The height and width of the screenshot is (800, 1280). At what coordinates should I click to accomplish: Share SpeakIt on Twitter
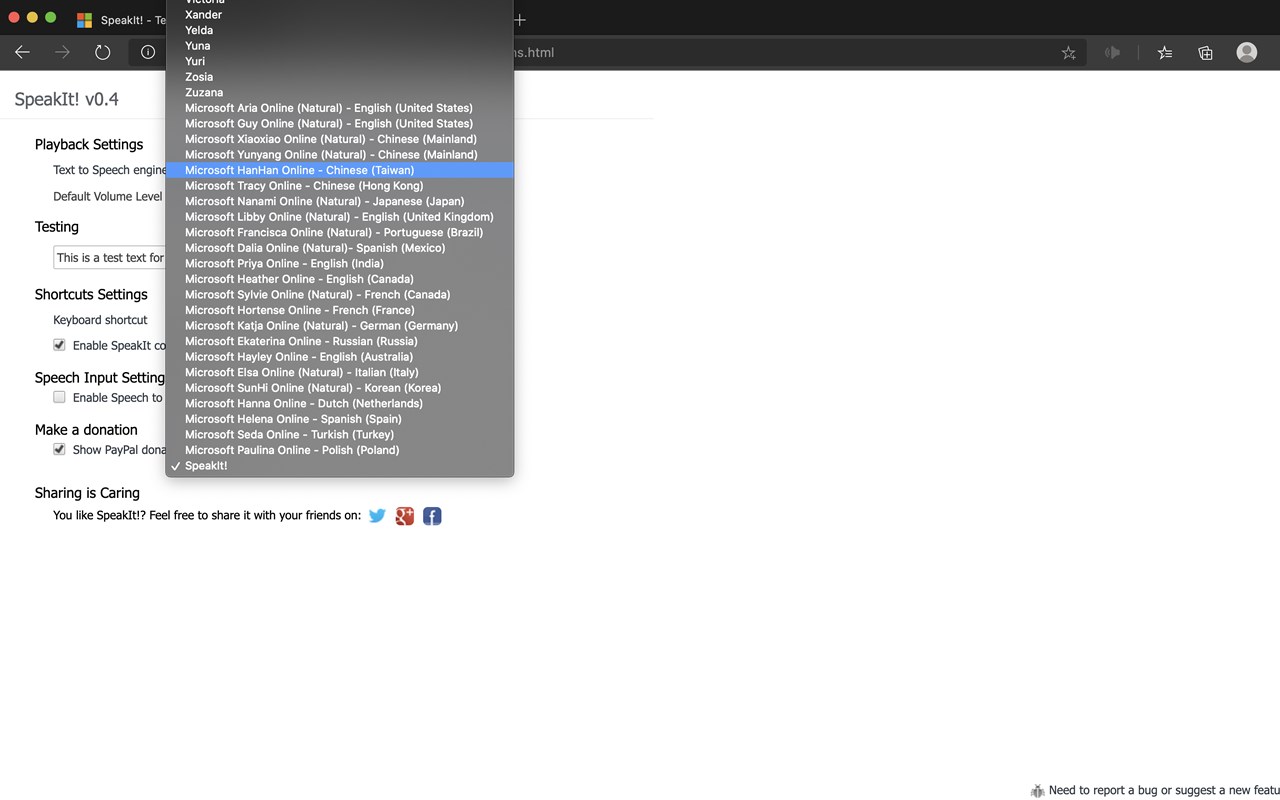point(377,516)
